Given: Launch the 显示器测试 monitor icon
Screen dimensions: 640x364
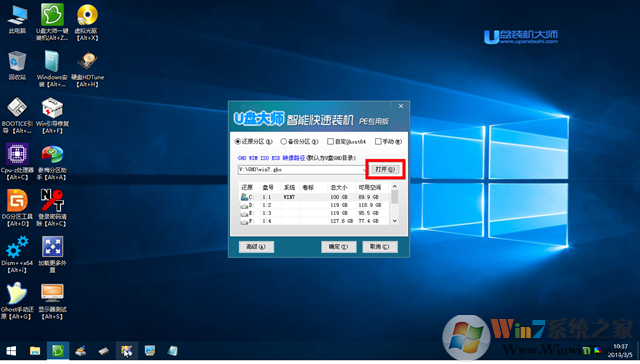Looking at the screenshot, I should click(x=52, y=301).
